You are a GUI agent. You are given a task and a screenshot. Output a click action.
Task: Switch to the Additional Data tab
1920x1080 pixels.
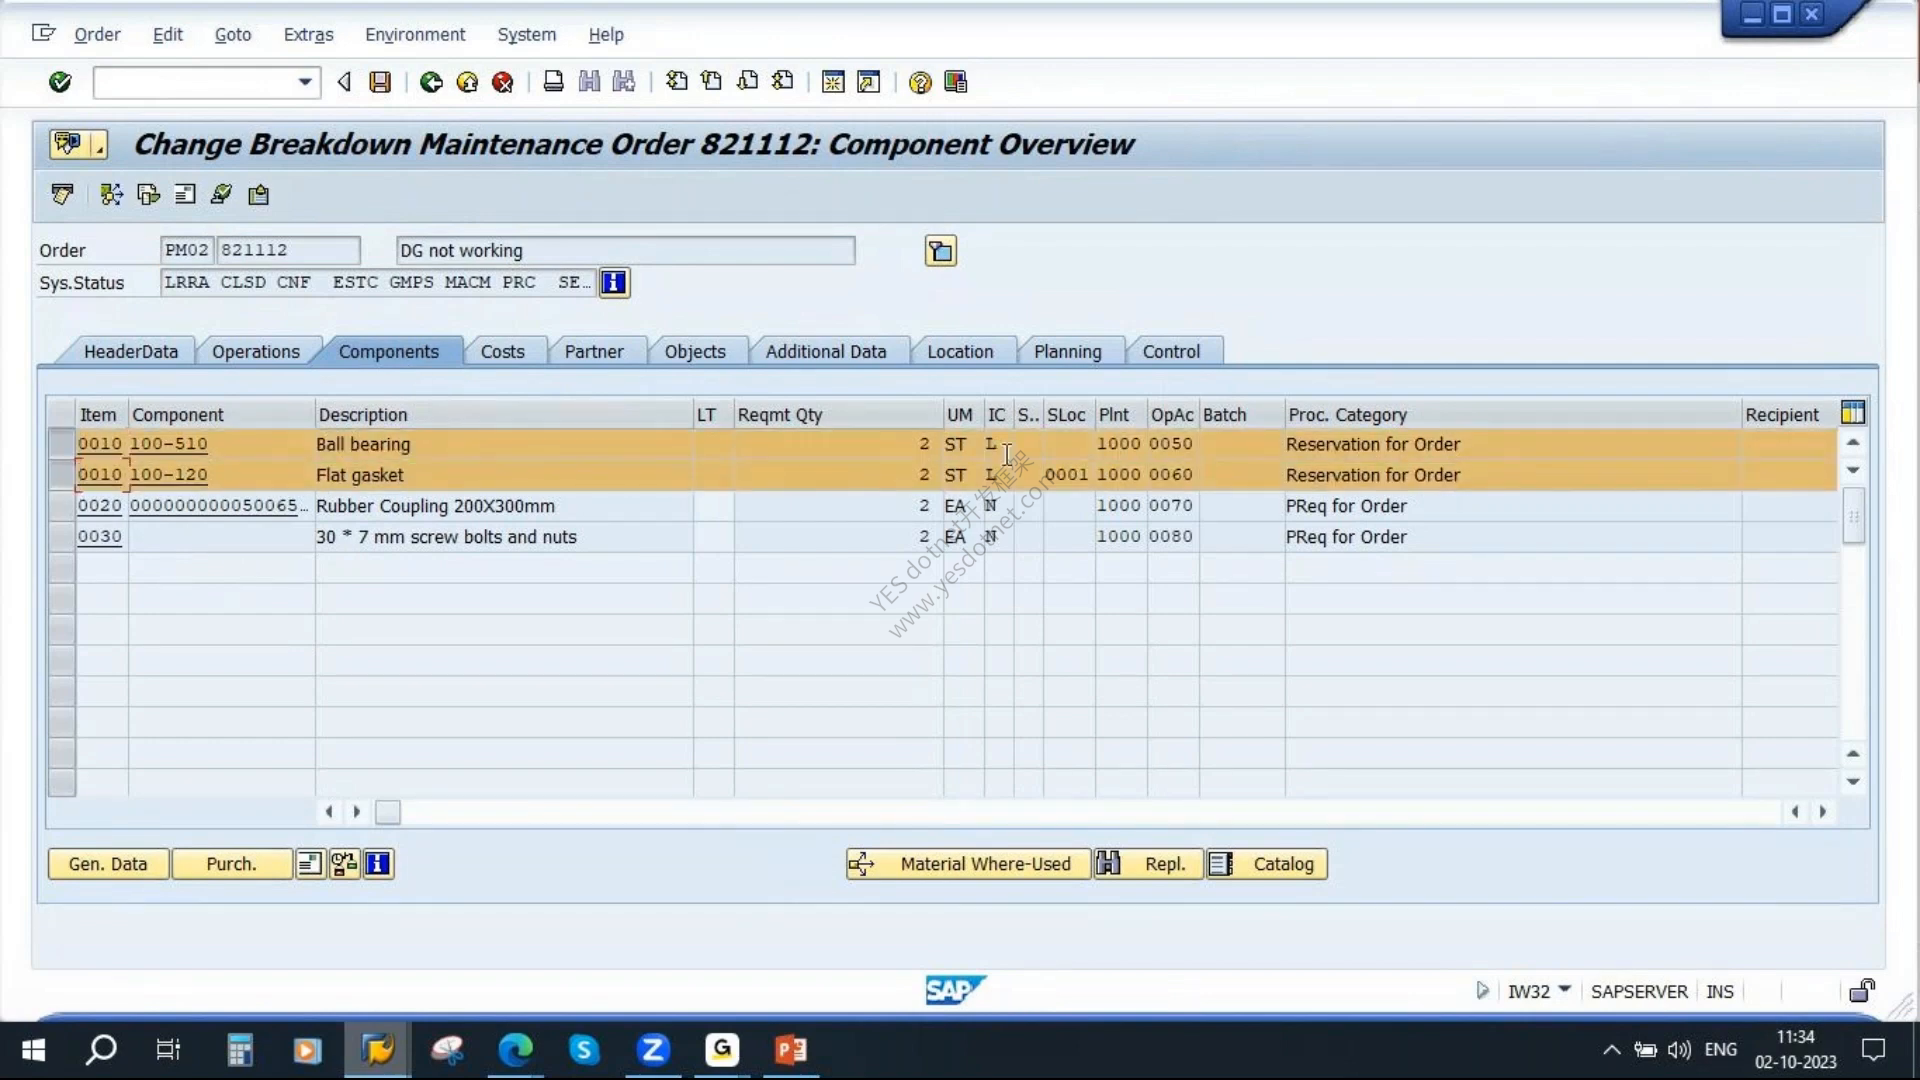826,352
